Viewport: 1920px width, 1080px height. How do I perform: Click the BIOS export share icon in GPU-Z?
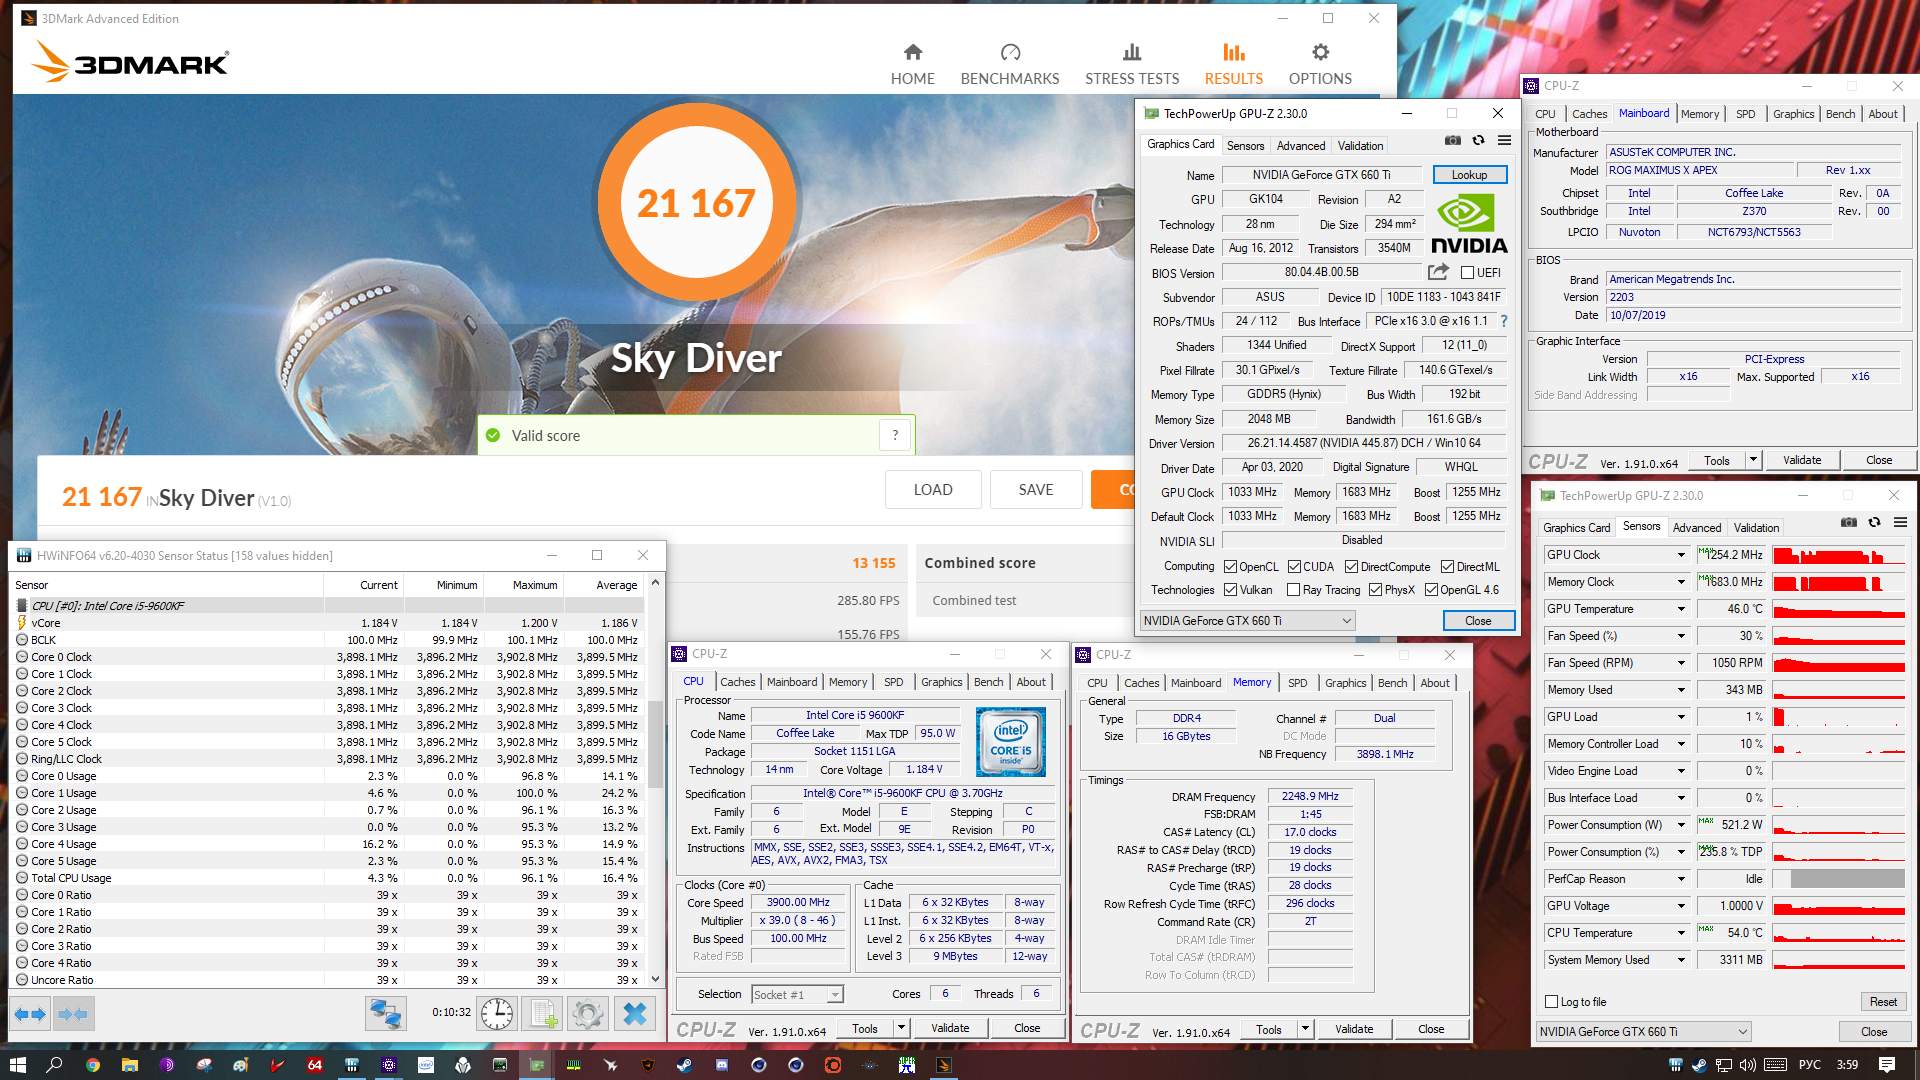pyautogui.click(x=1438, y=272)
